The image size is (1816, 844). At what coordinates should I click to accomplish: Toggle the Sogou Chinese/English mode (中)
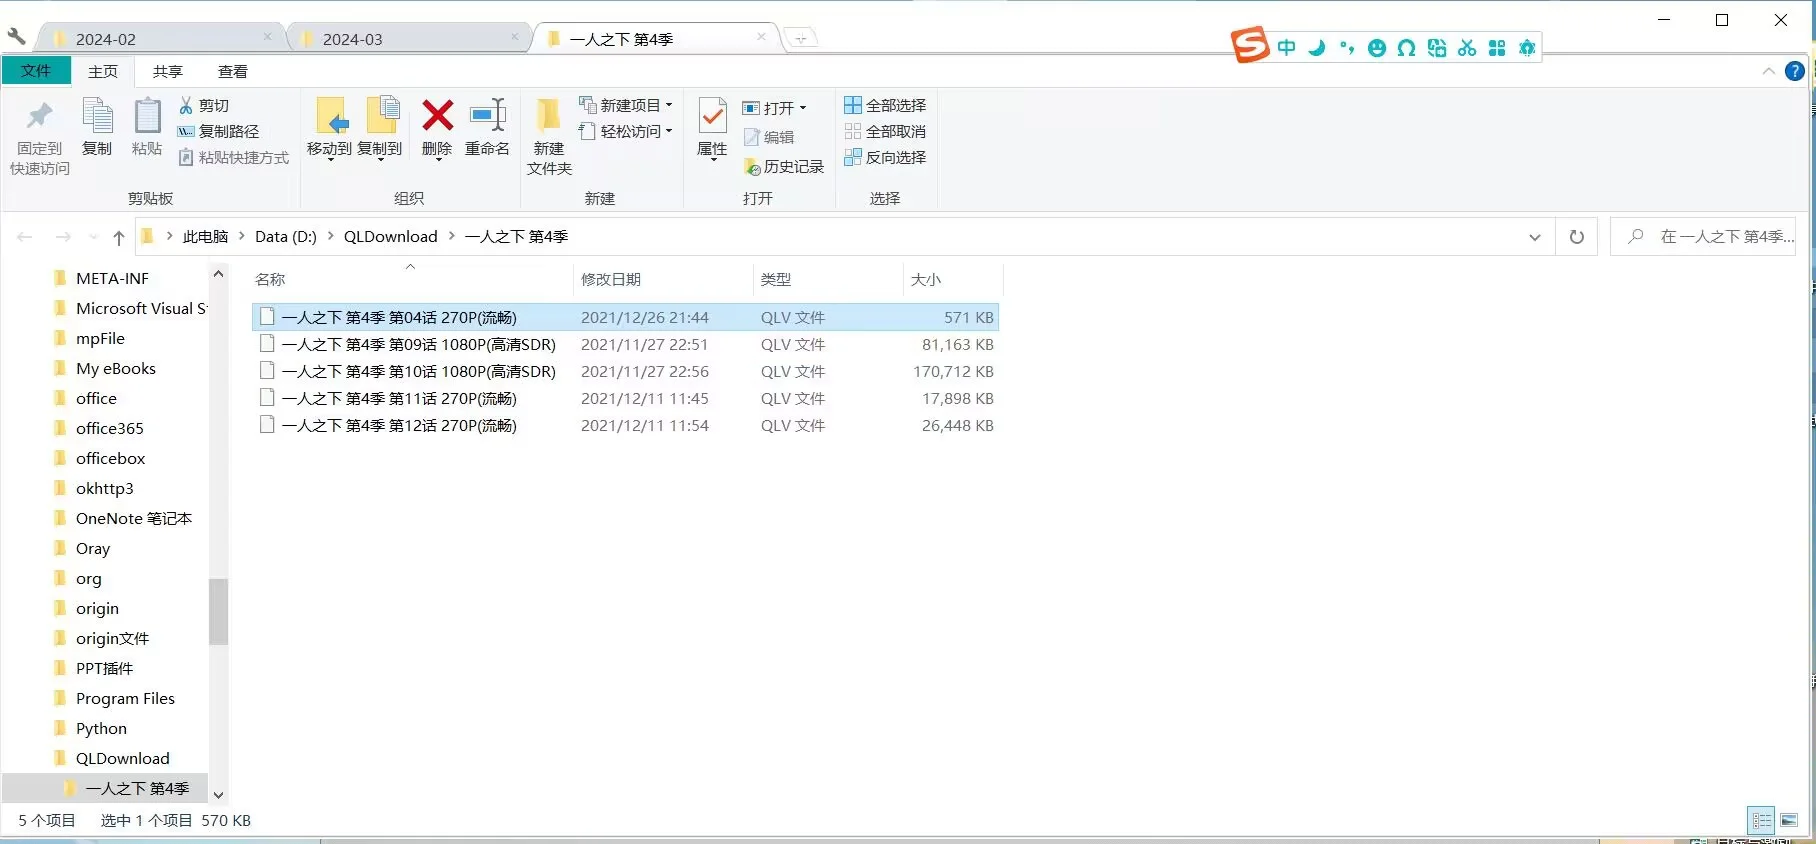pos(1287,47)
